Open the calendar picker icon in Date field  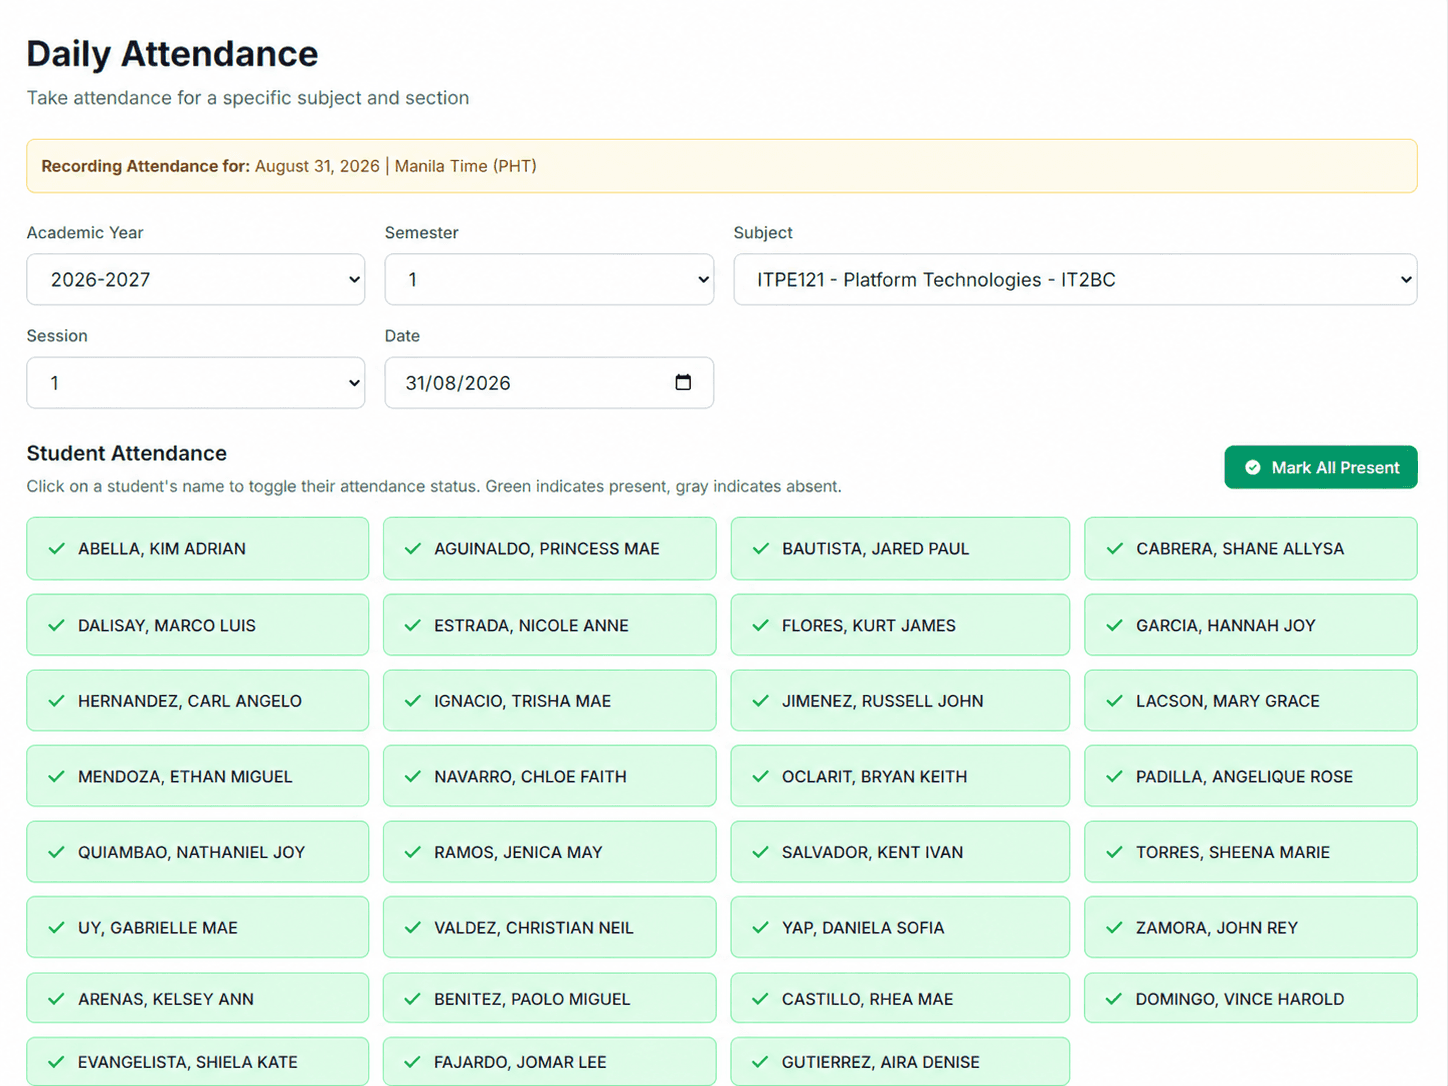tap(683, 382)
